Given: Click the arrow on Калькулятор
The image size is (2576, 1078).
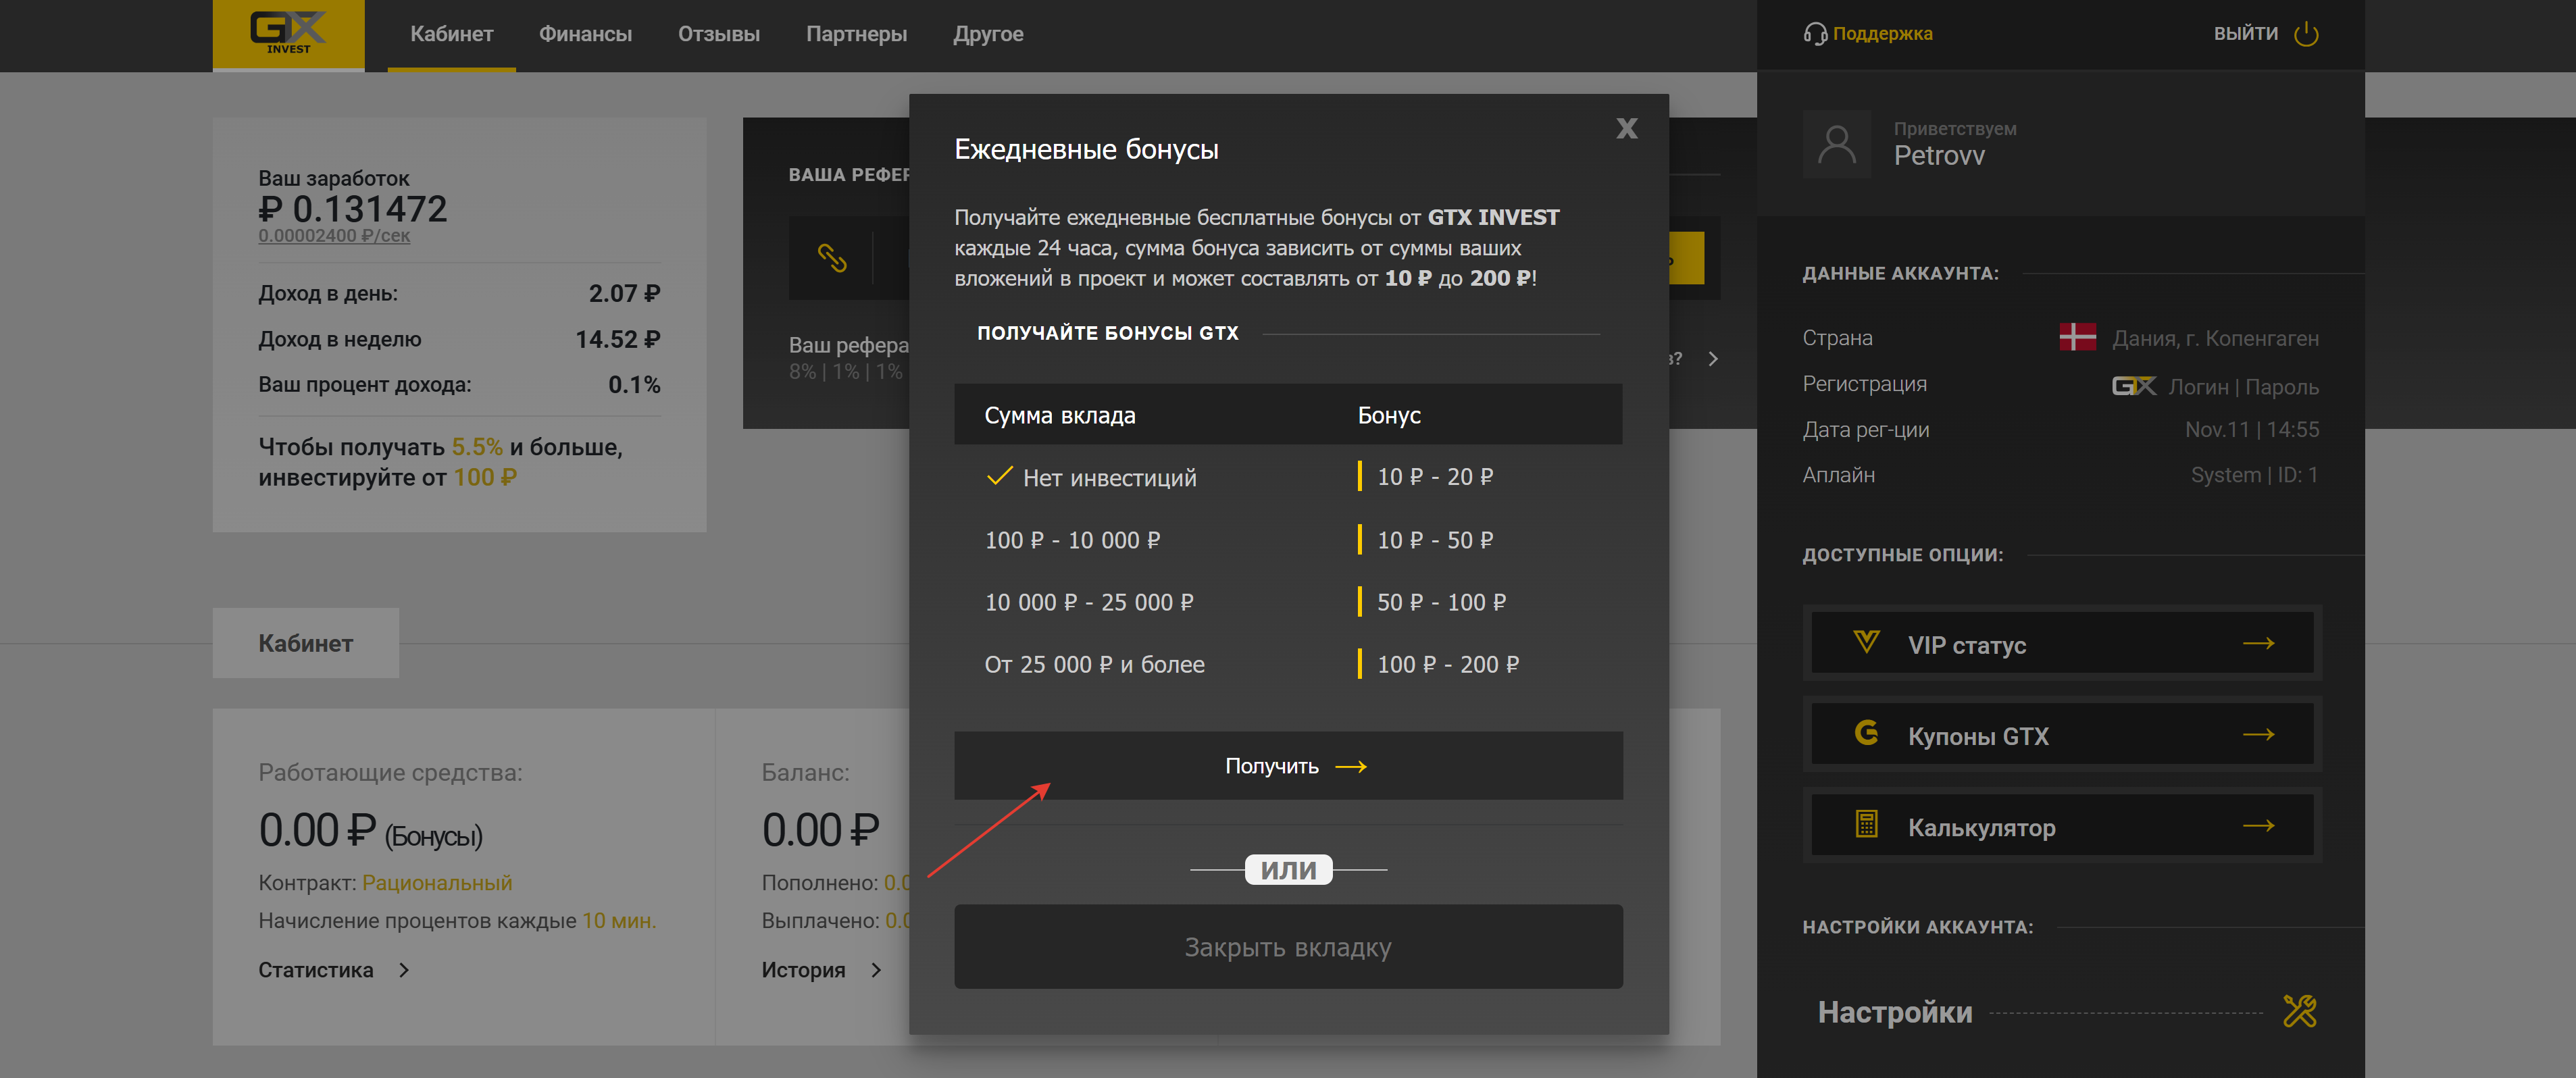Looking at the screenshot, I should point(2258,826).
